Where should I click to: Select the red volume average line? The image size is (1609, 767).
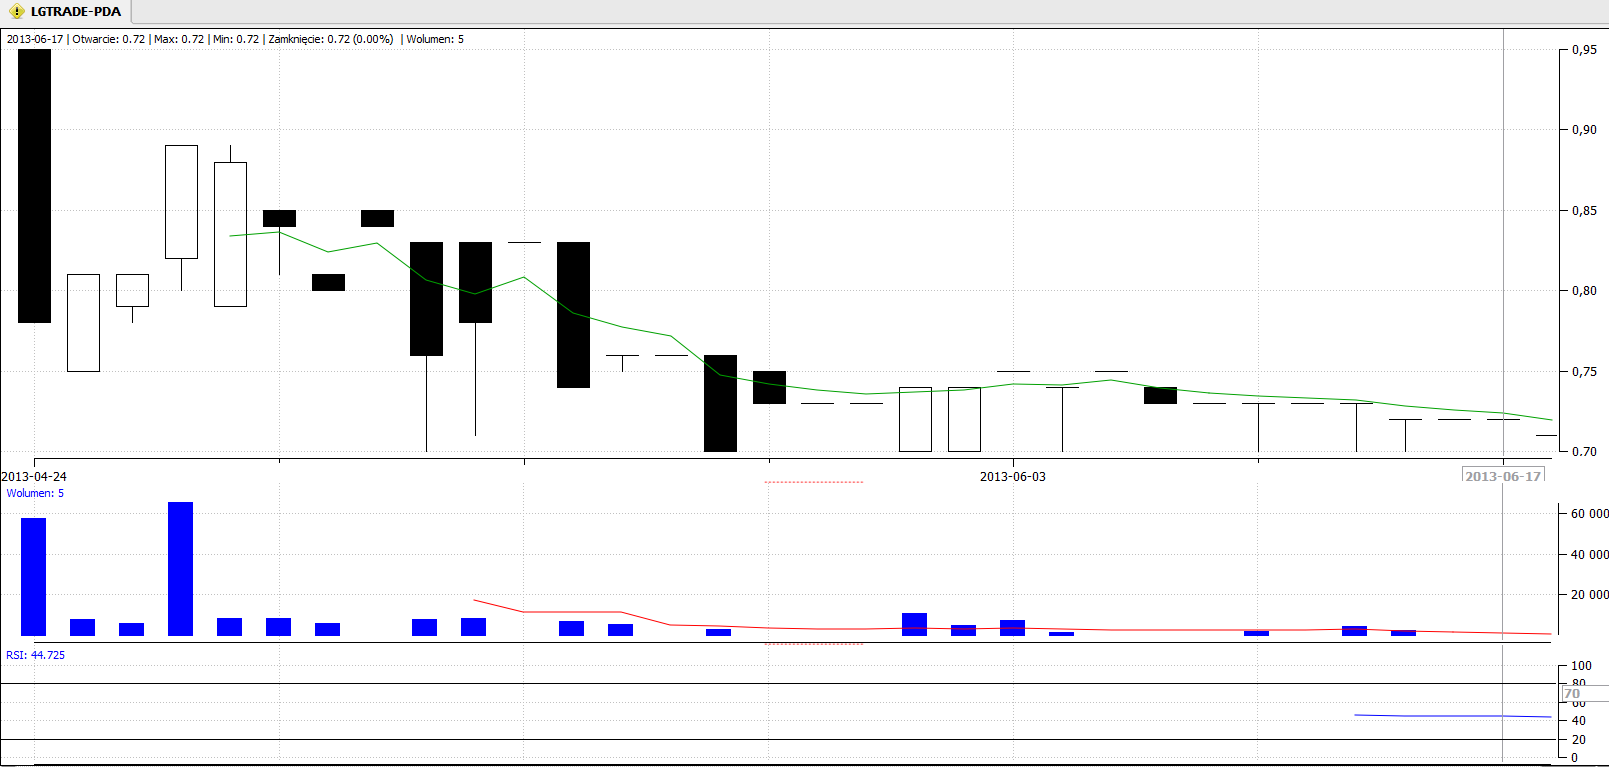[570, 611]
